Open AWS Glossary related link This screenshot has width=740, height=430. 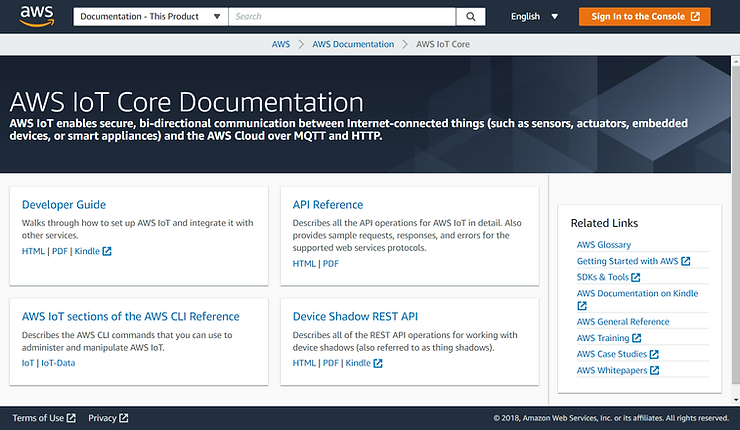(x=604, y=245)
